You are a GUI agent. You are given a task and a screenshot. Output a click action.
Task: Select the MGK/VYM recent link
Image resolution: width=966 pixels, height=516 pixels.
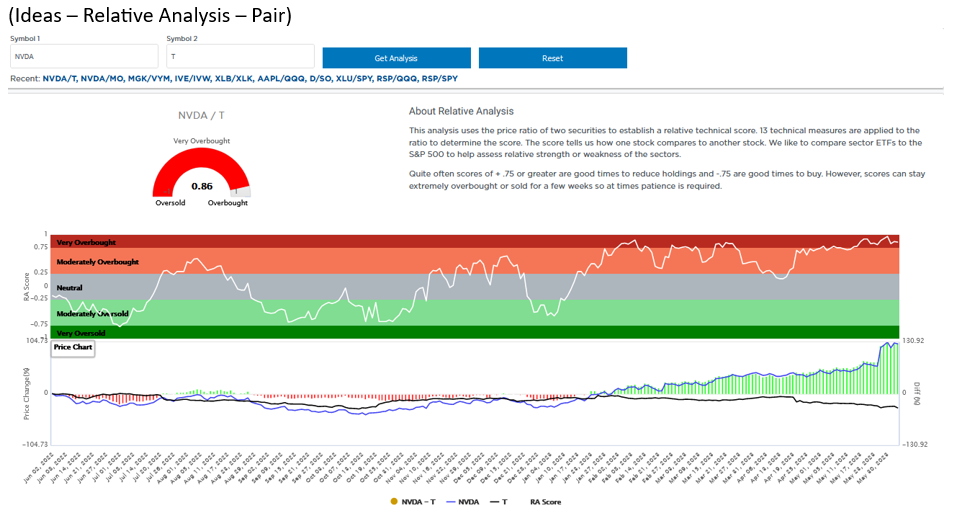point(148,79)
